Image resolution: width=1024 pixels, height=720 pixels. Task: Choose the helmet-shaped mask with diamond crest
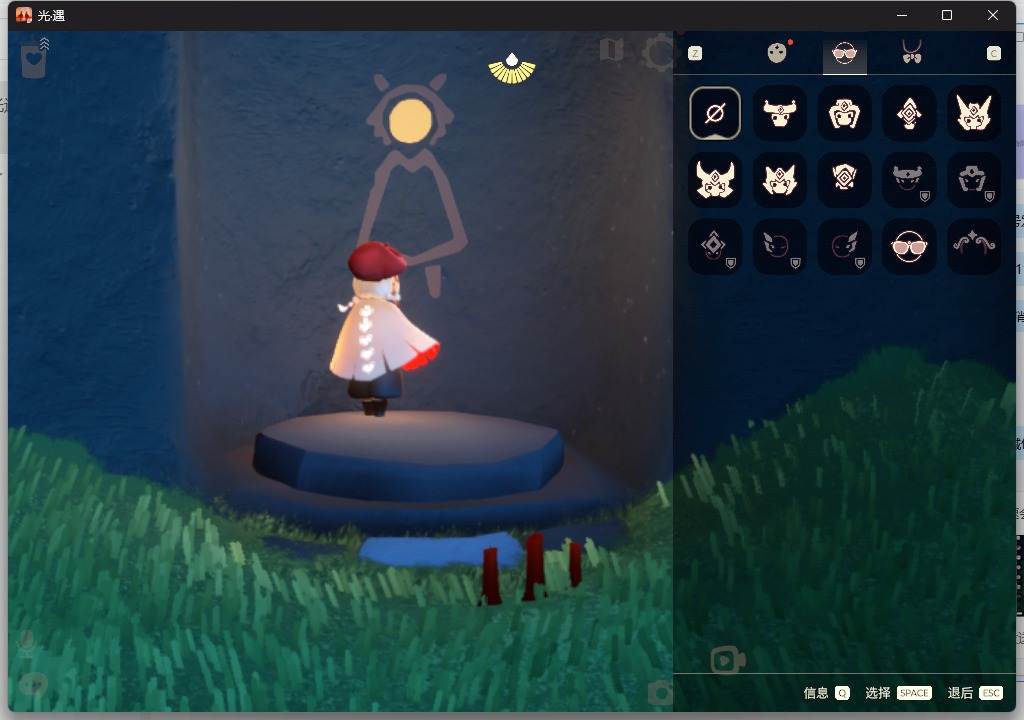click(x=844, y=113)
